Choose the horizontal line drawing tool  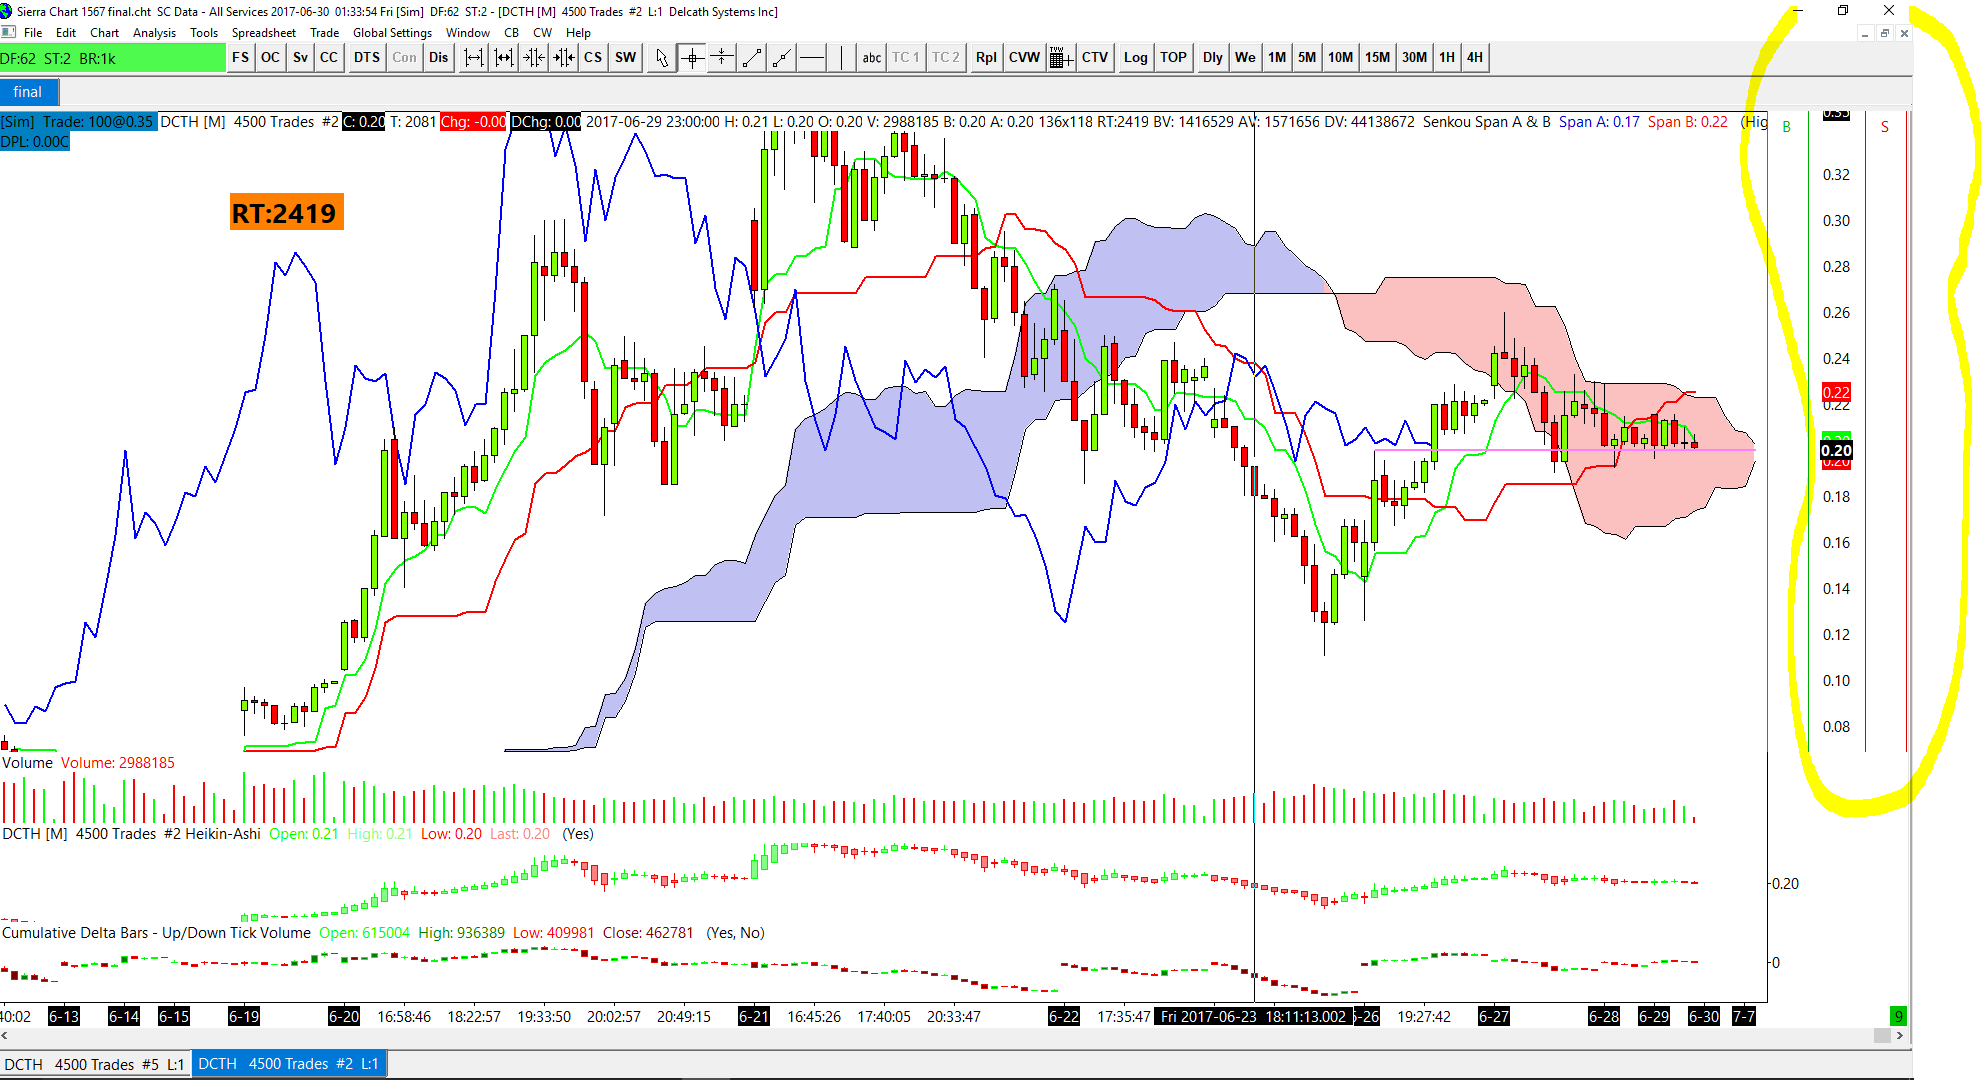(812, 58)
